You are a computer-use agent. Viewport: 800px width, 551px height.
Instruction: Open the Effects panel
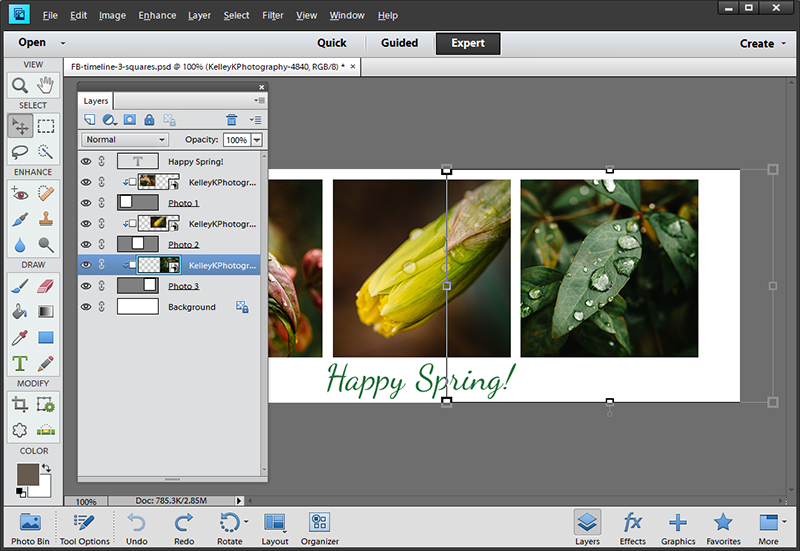click(x=633, y=529)
